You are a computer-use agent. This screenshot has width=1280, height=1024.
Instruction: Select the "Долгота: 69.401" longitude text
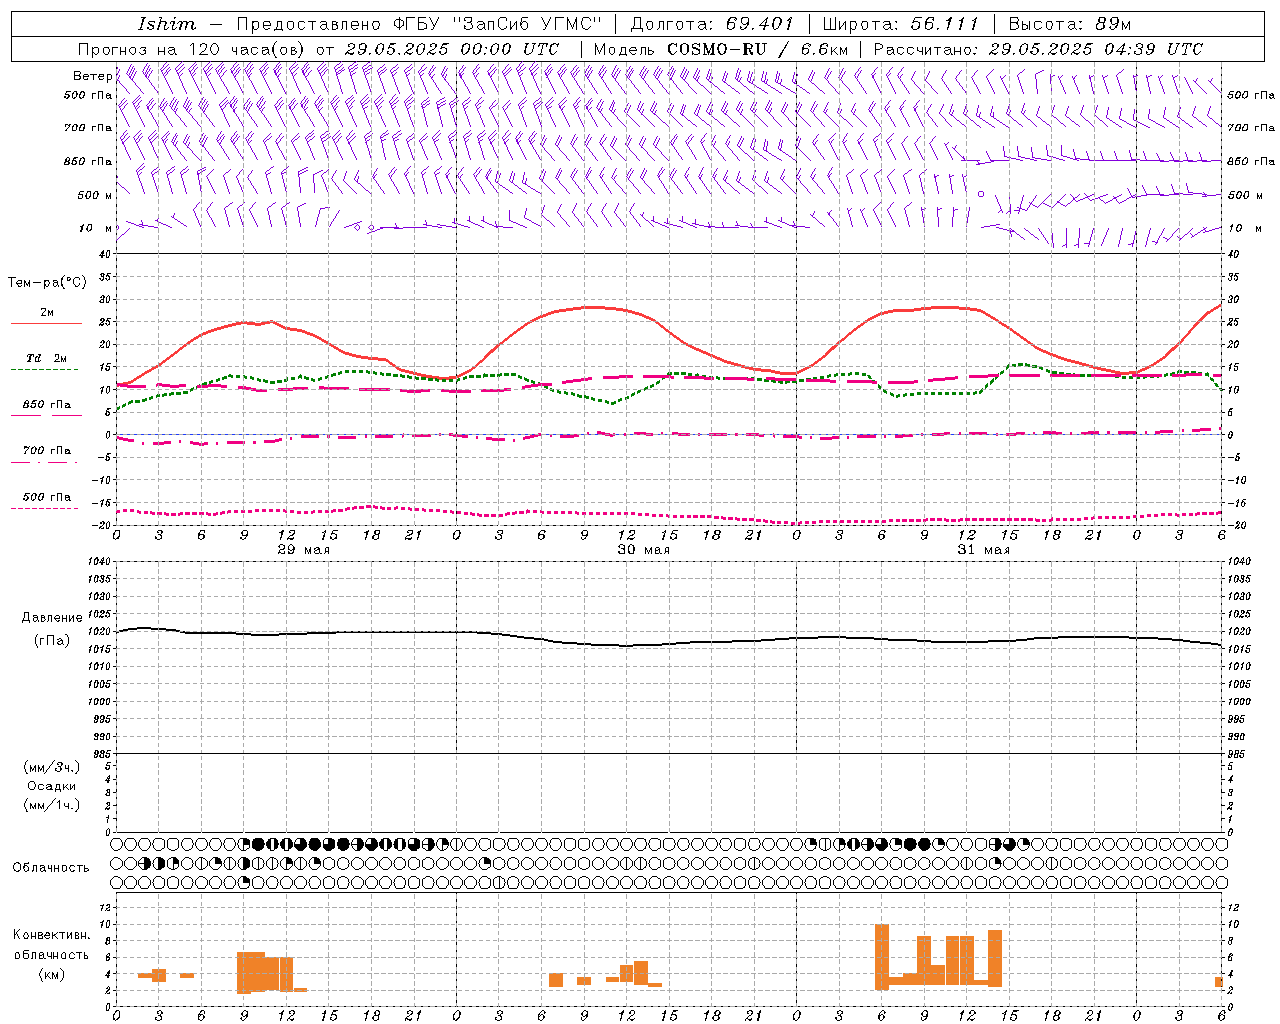coord(712,24)
